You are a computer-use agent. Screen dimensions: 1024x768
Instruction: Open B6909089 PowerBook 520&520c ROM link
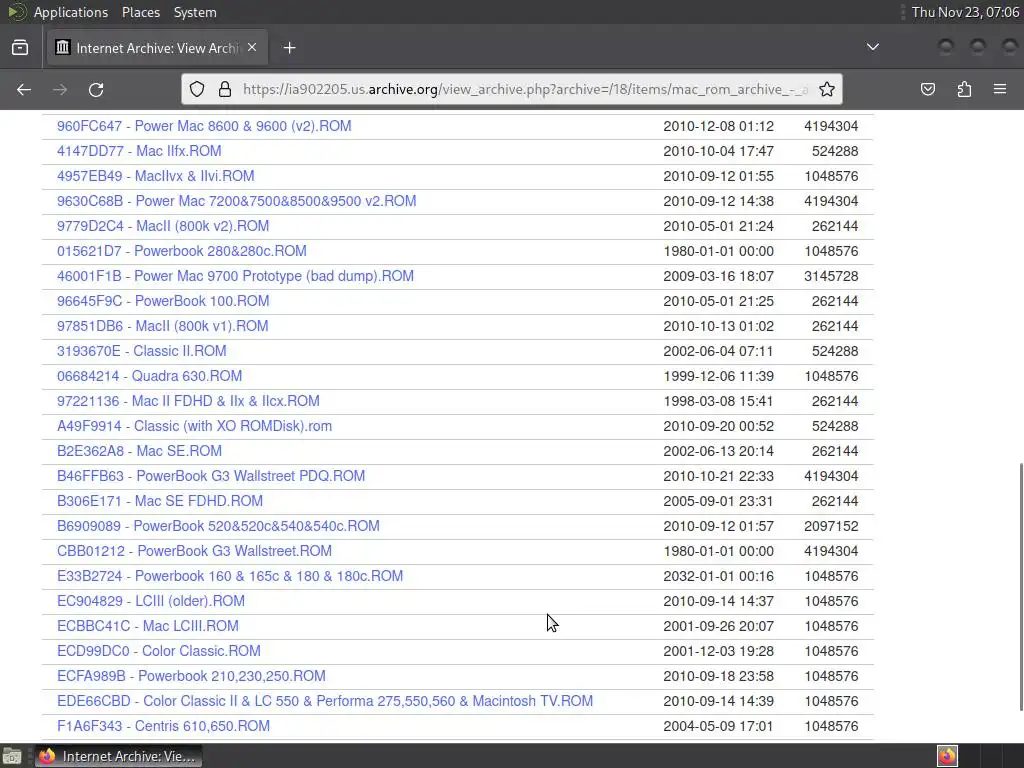(x=218, y=526)
